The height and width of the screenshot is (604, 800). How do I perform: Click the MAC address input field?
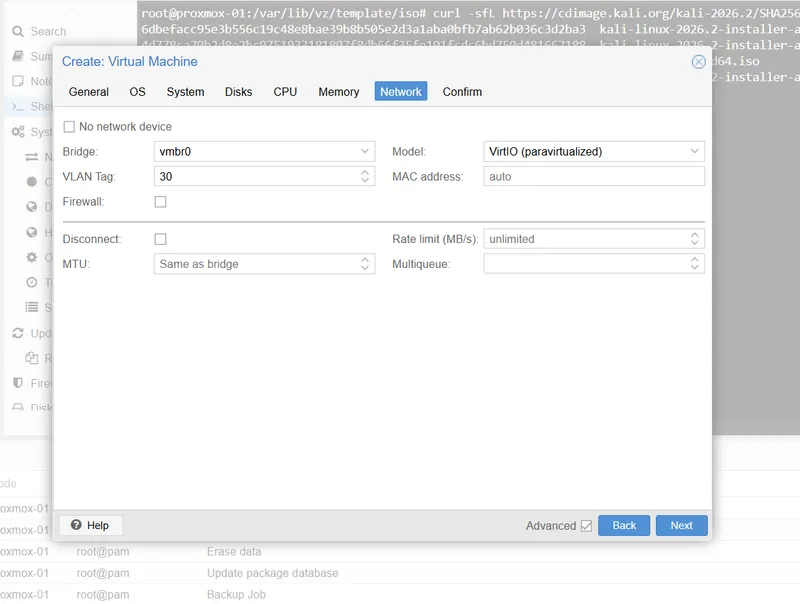coord(594,177)
